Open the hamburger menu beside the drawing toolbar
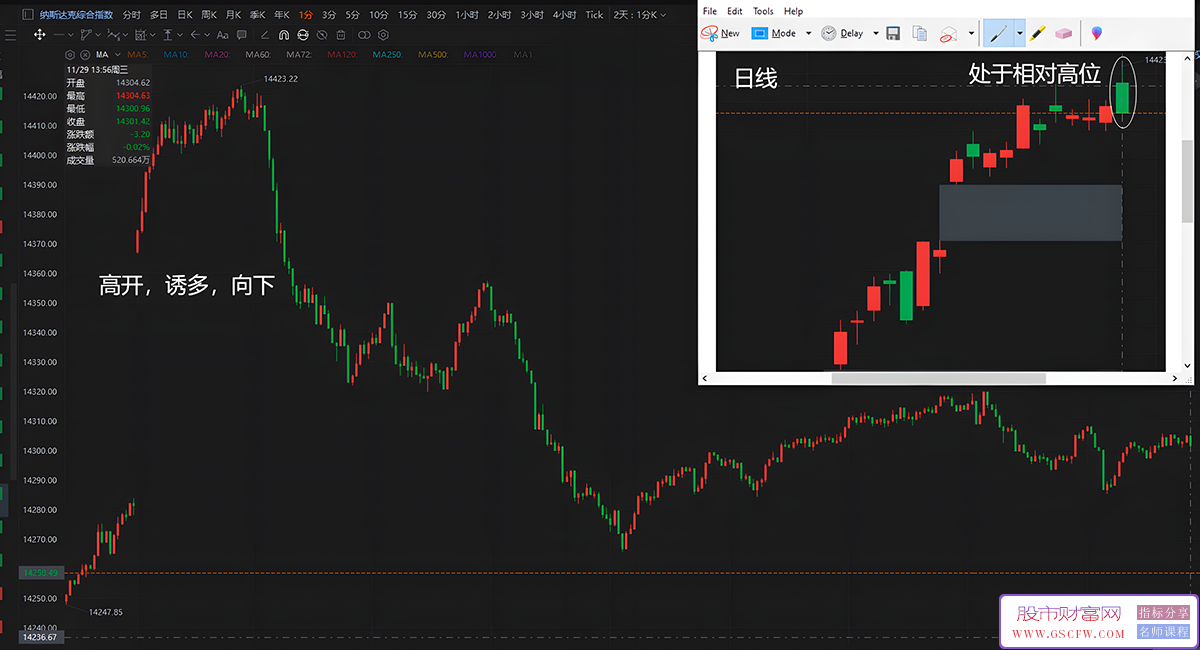This screenshot has height=650, width=1200. click(x=11, y=34)
